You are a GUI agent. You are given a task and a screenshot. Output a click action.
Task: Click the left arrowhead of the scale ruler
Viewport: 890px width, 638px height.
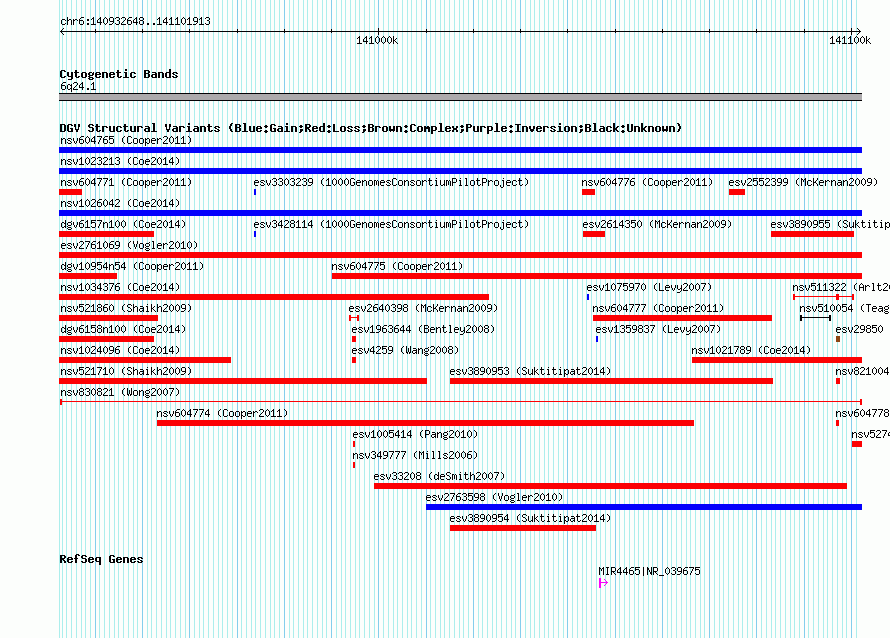(x=62, y=32)
